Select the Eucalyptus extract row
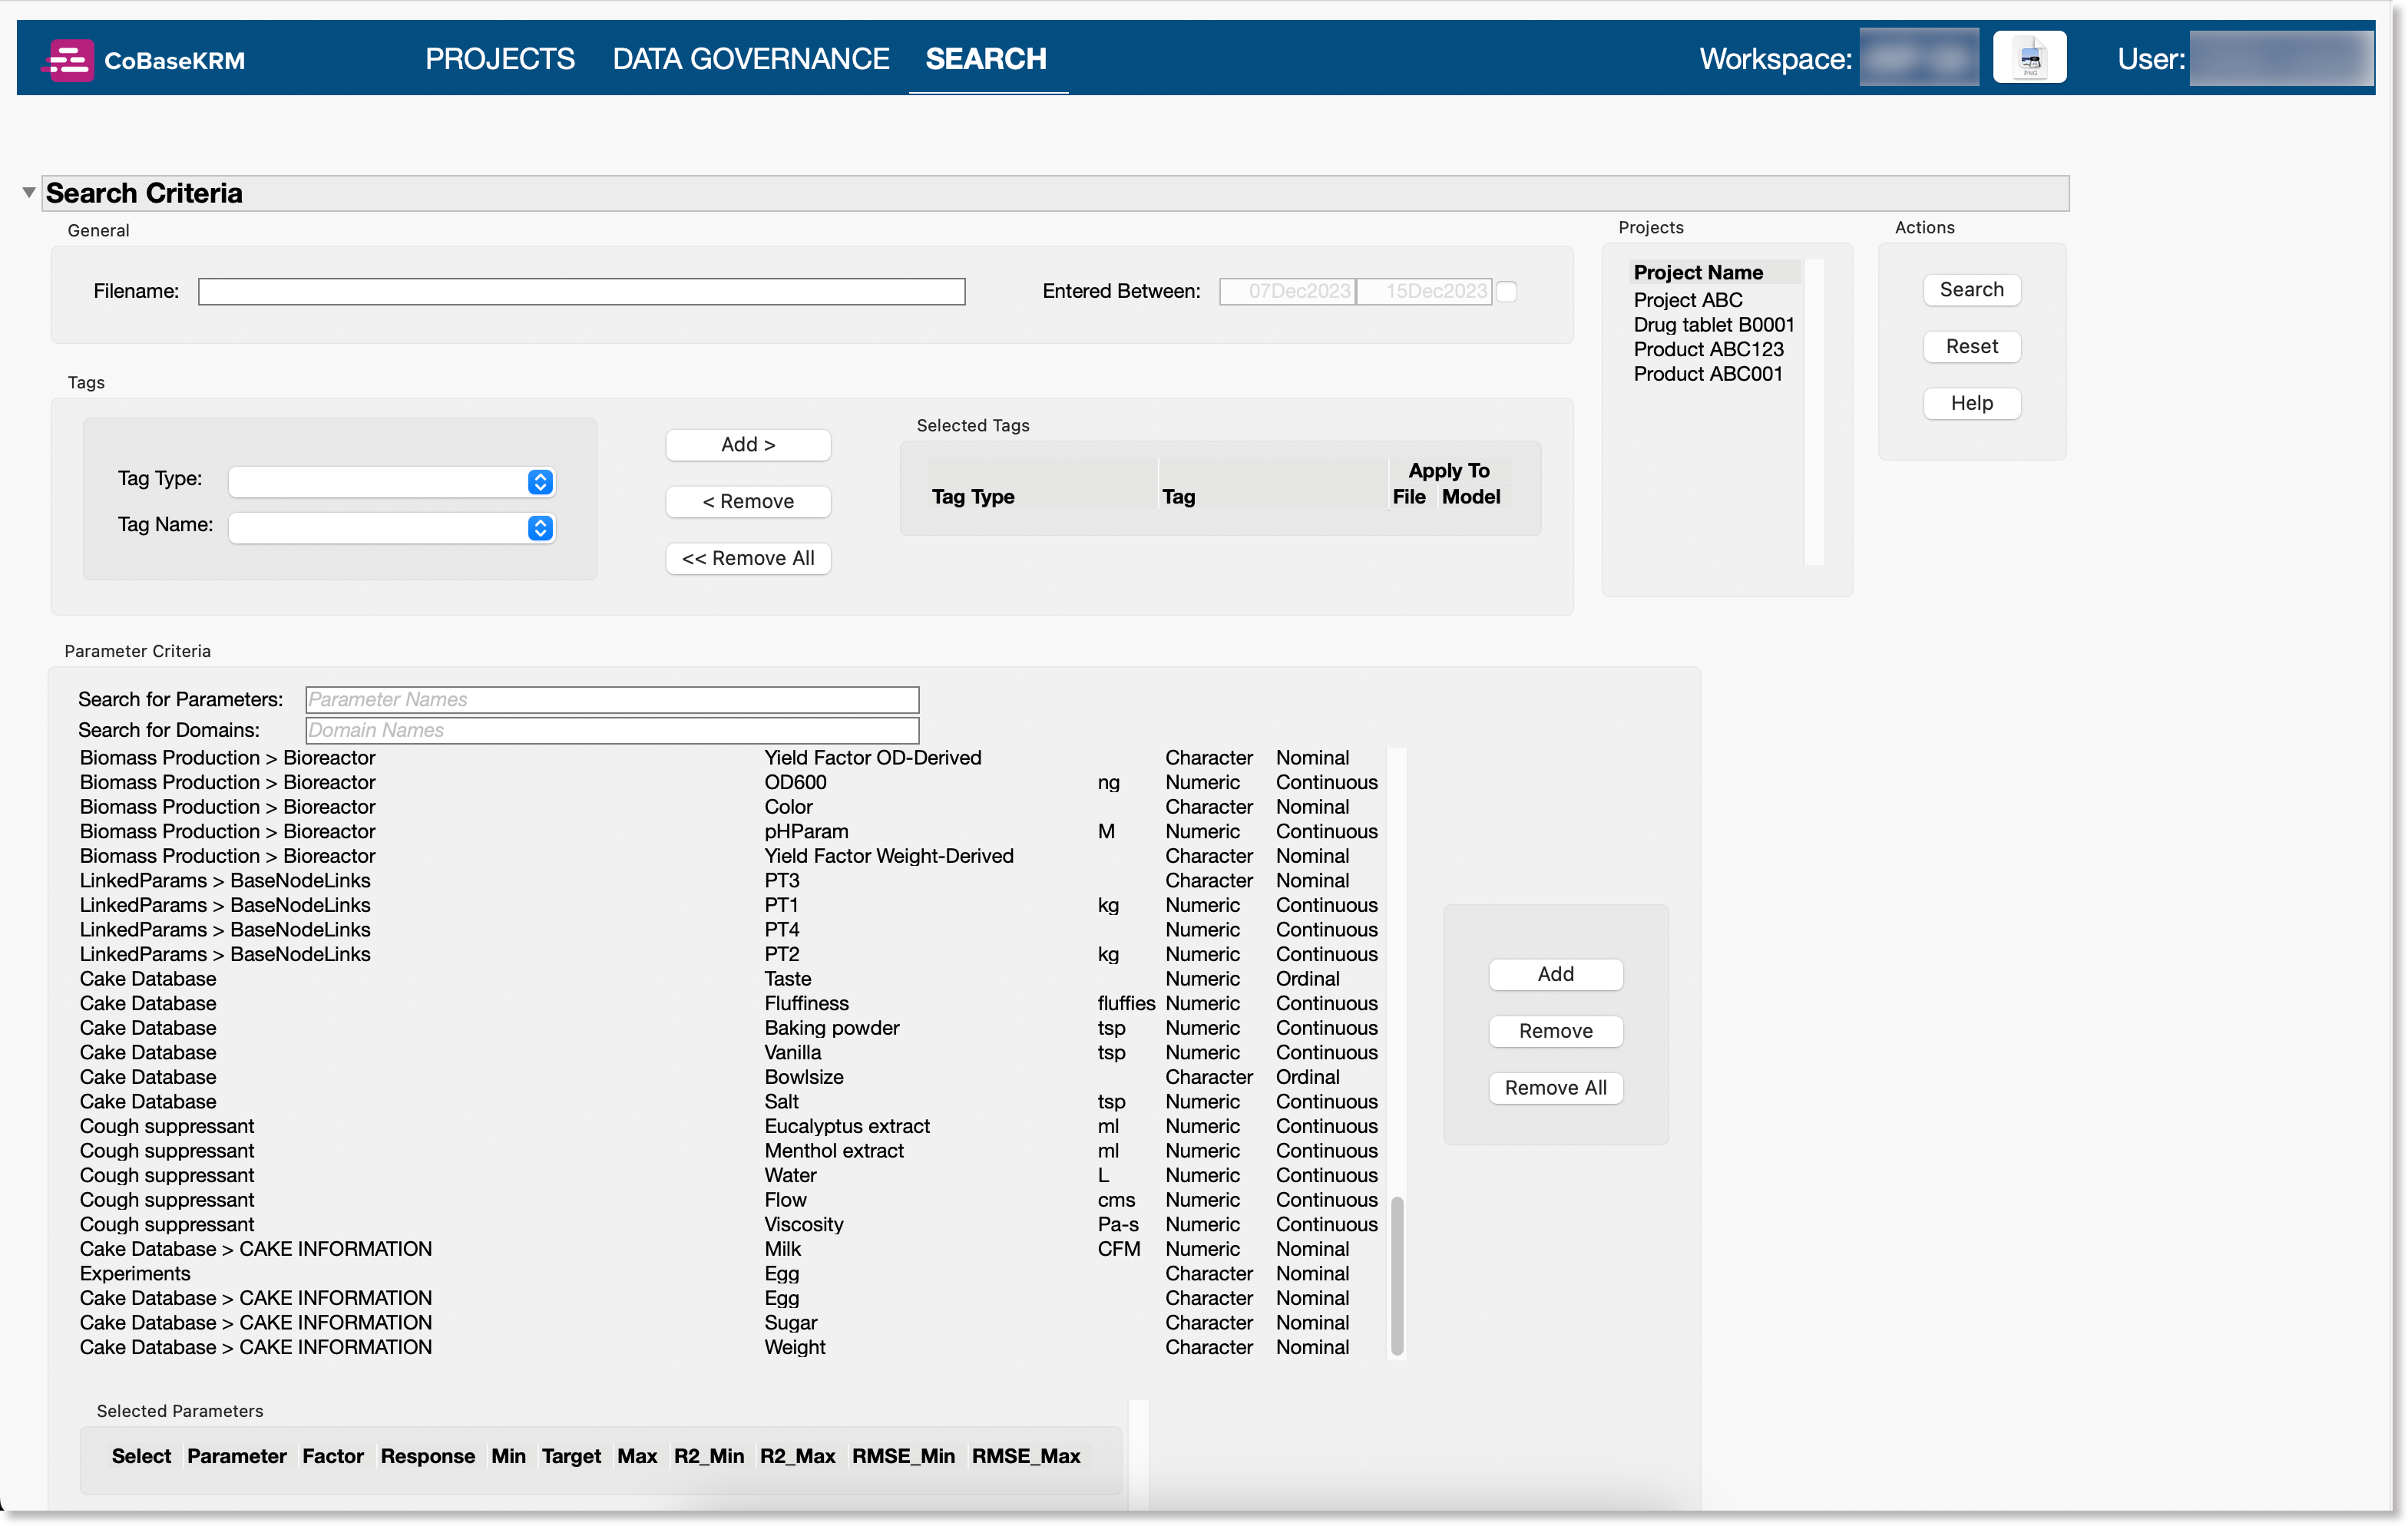 (729, 1126)
